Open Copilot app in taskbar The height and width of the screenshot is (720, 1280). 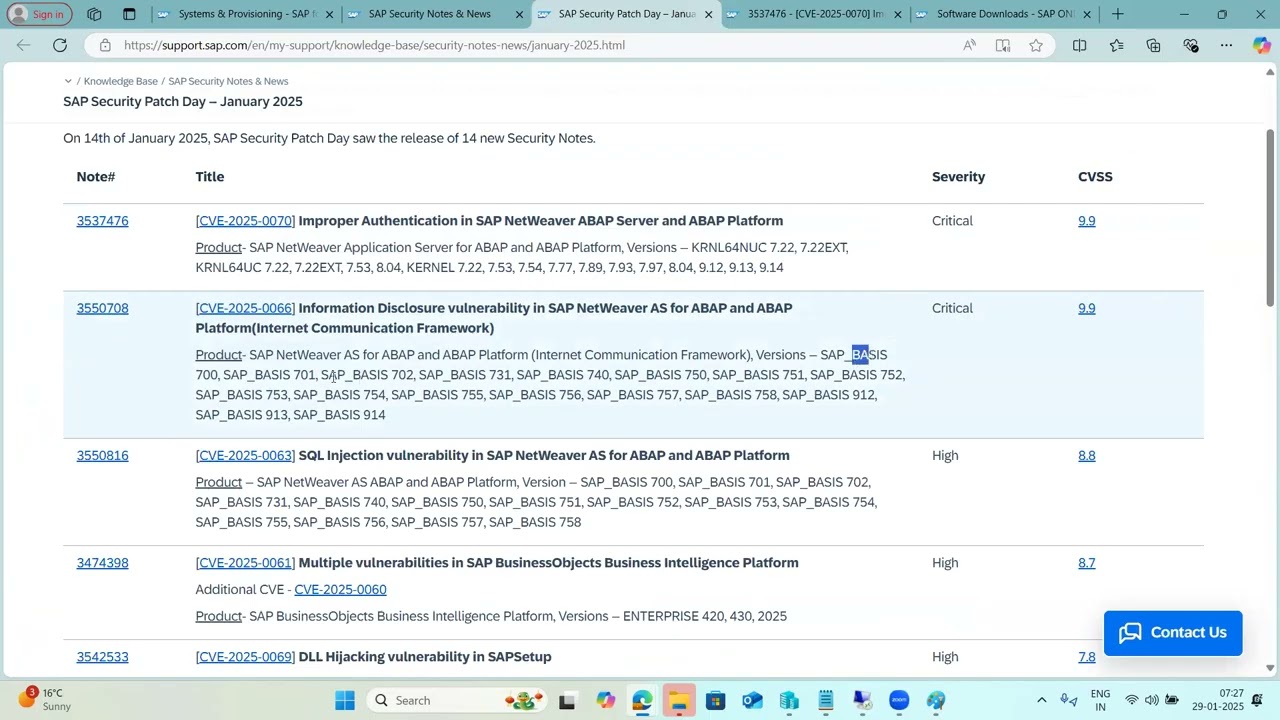[605, 700]
